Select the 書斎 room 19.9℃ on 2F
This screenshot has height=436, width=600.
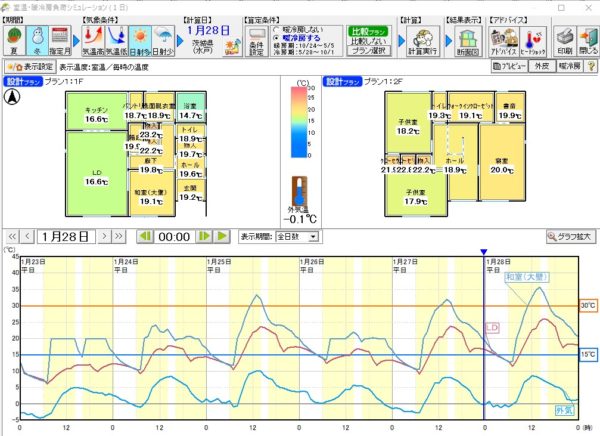tap(510, 107)
